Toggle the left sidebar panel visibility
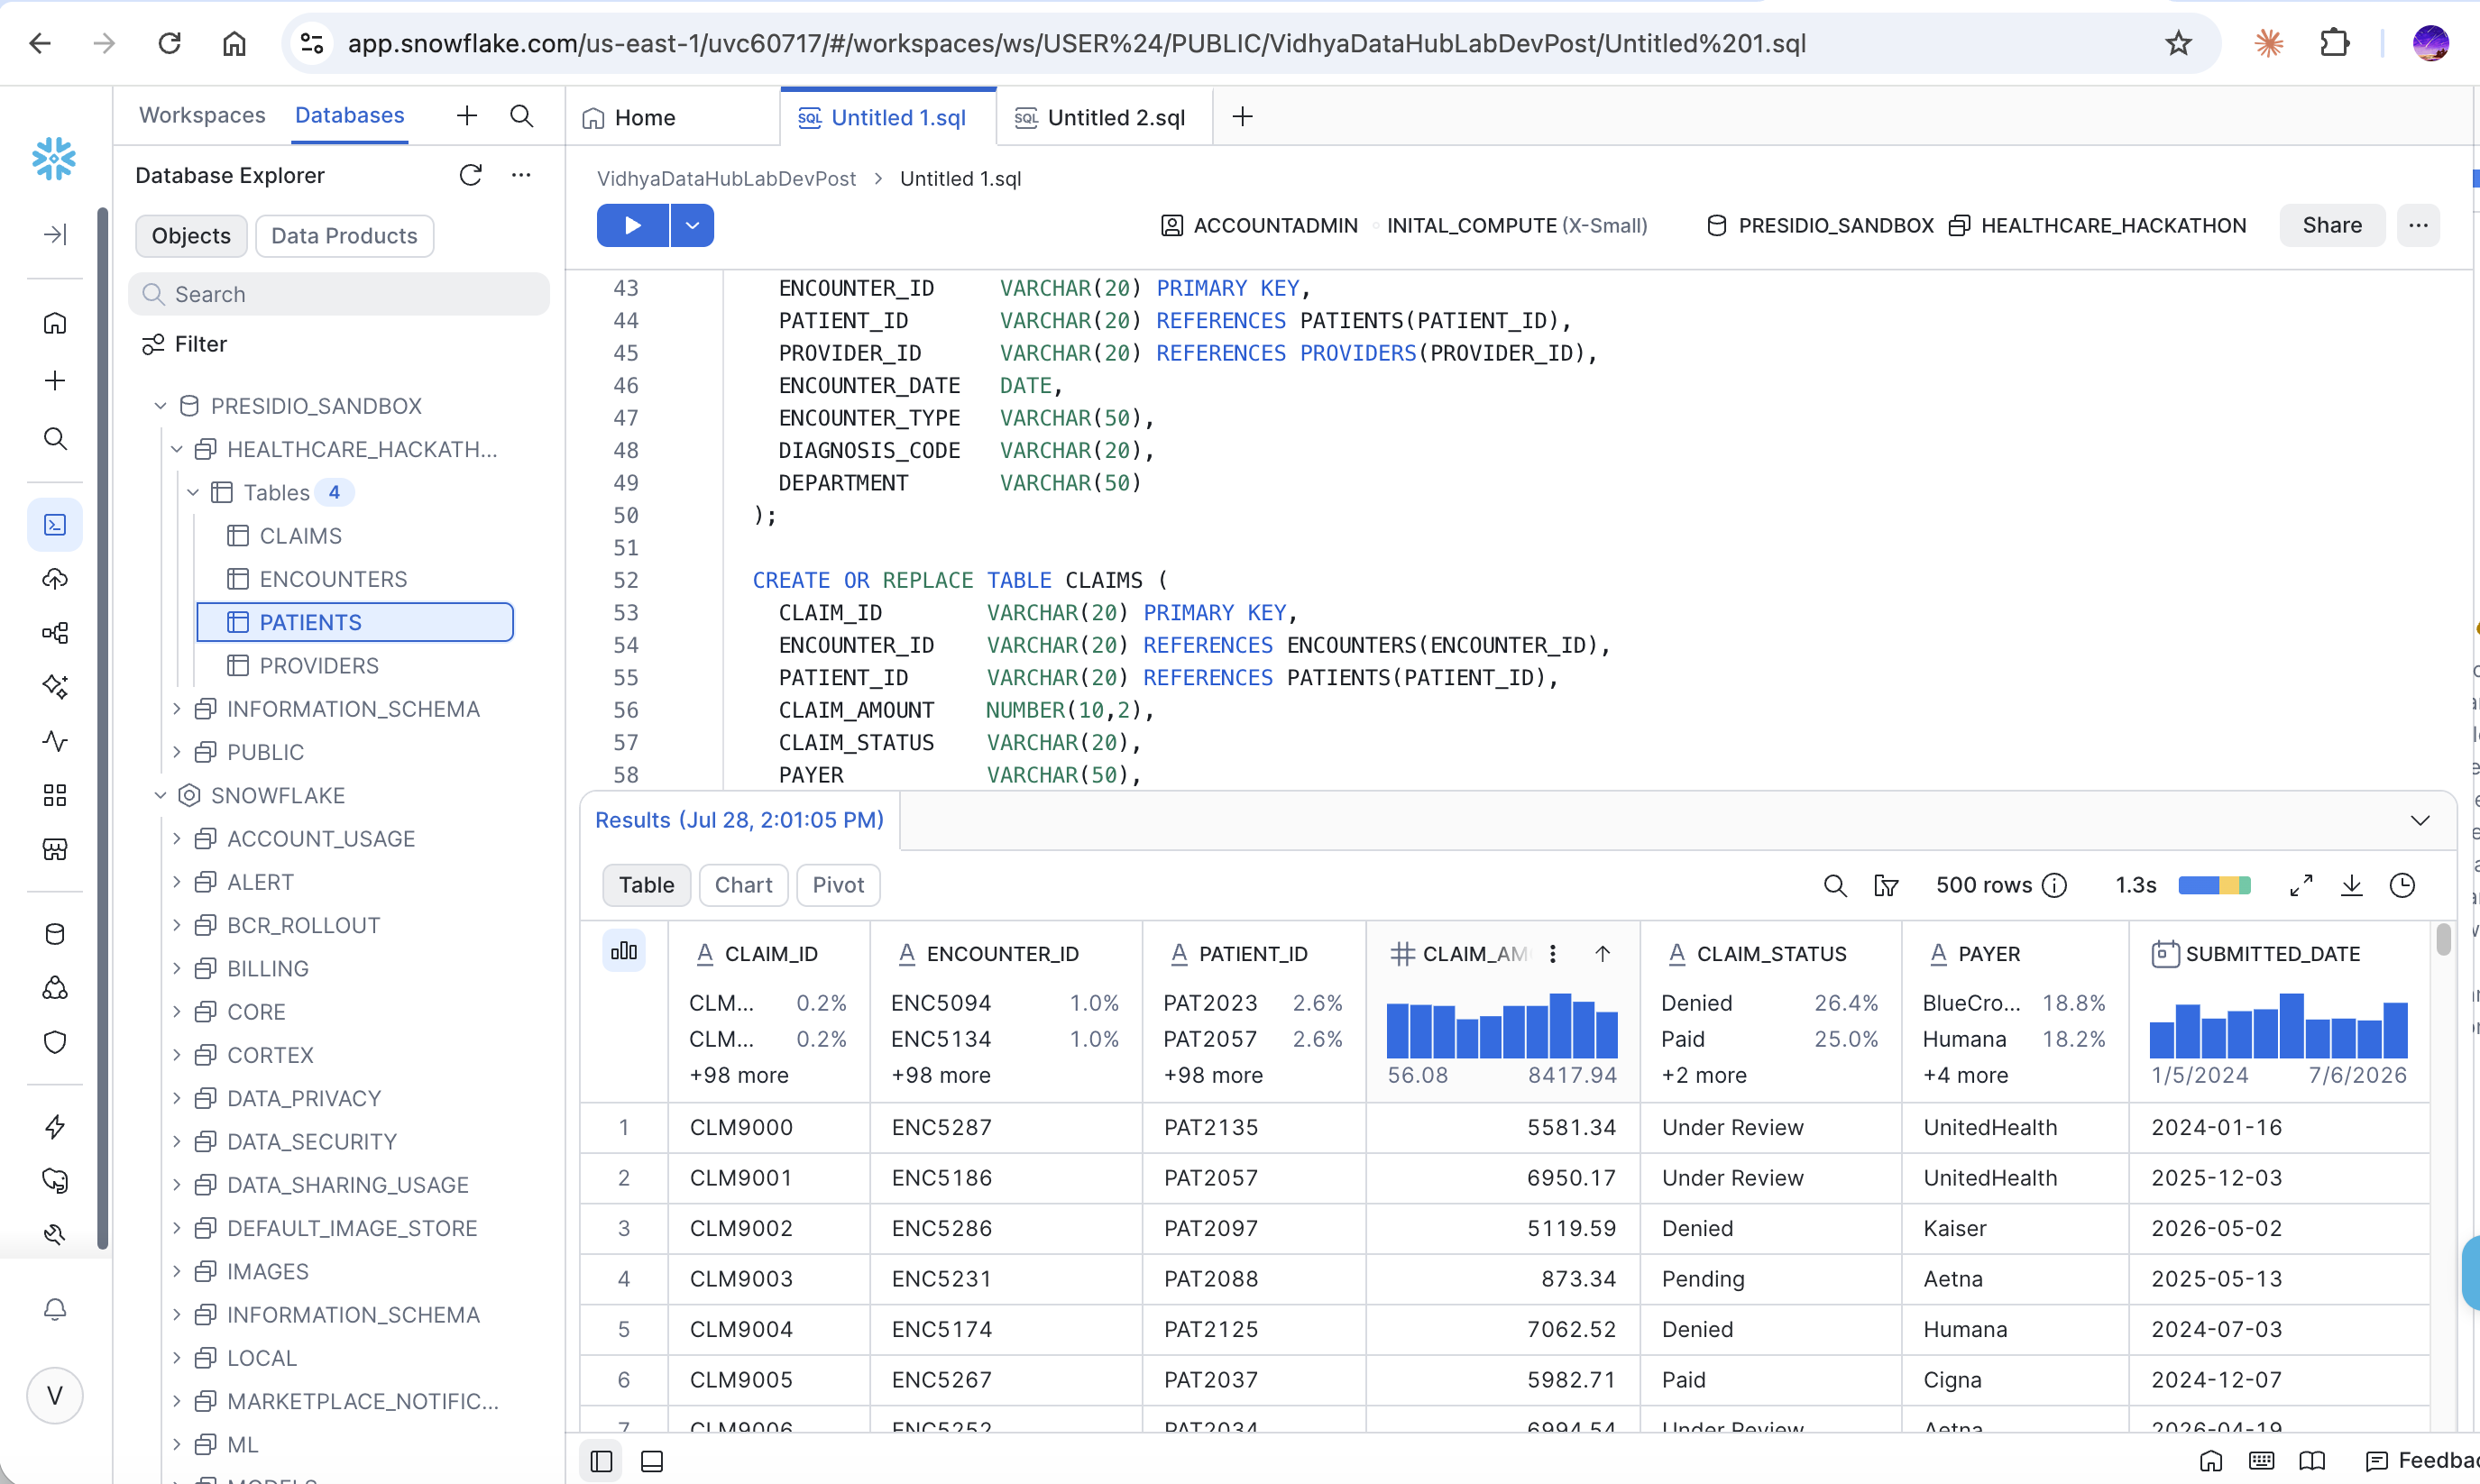Screen dimensions: 2480x1484 pyautogui.click(x=601, y=1461)
